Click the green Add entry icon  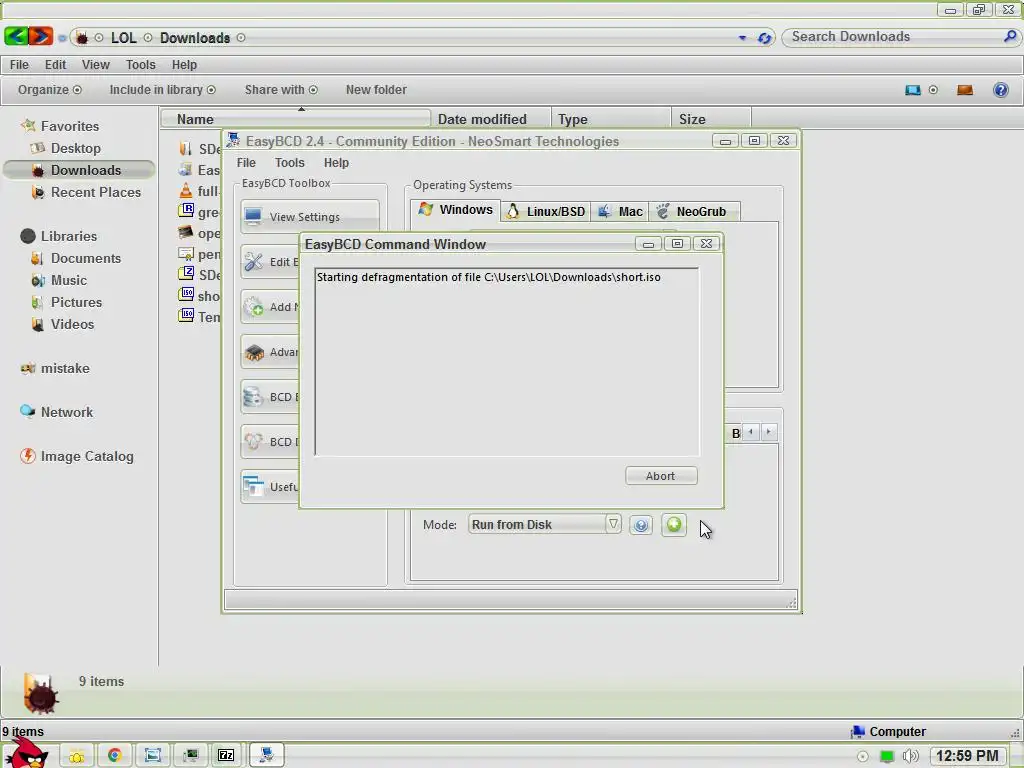pos(673,524)
